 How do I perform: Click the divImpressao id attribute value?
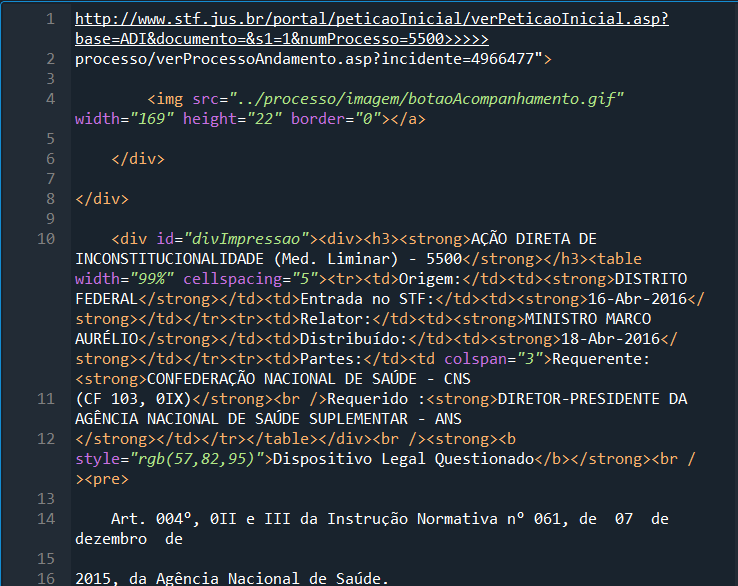247,239
